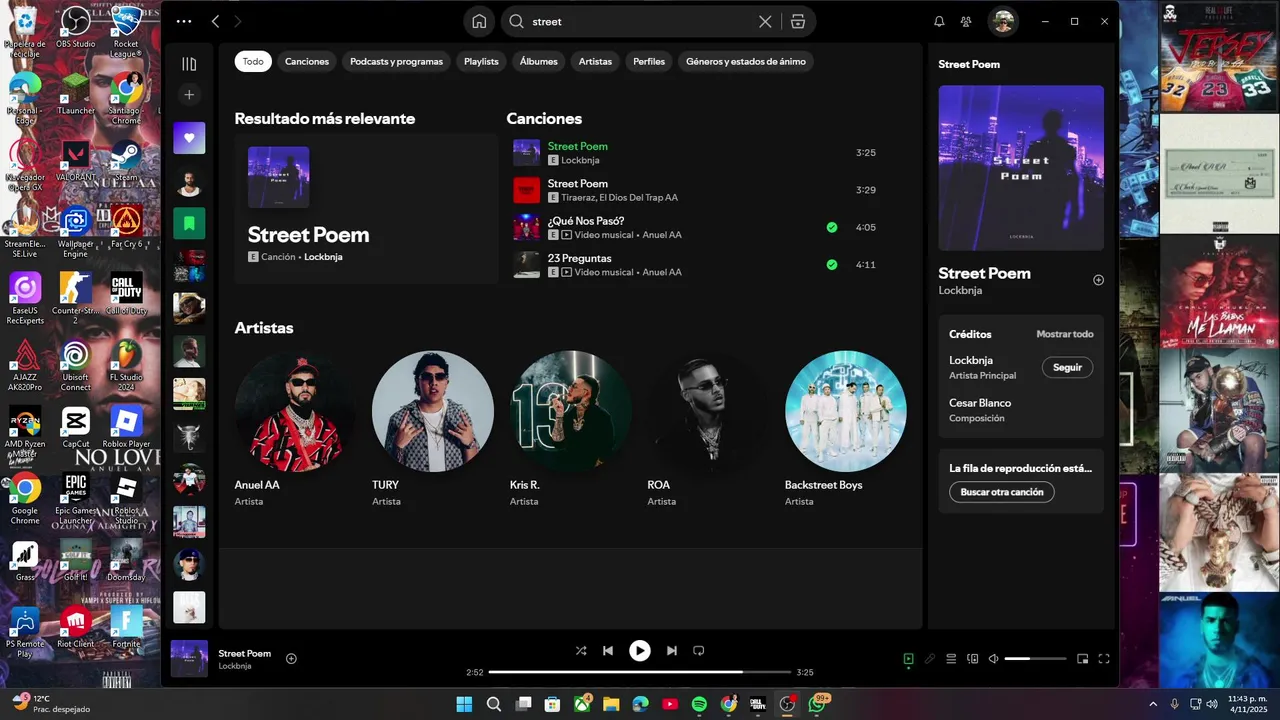Viewport: 1280px width, 720px height.
Task: Click album art in bottom player bar
Action: pyautogui.click(x=189, y=659)
